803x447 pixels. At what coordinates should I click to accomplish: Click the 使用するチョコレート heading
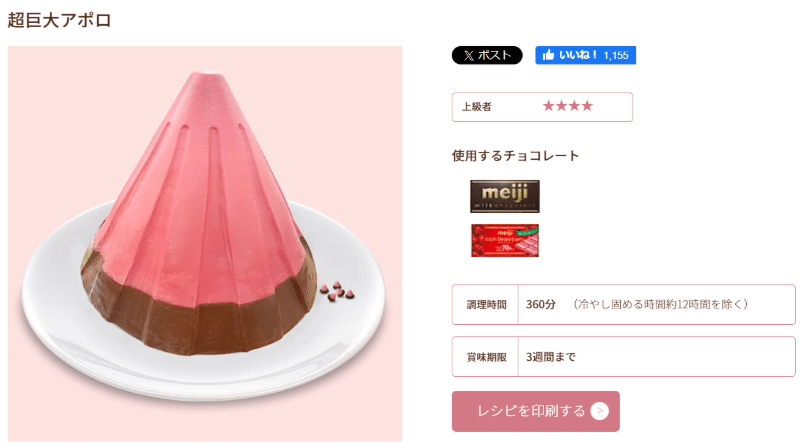click(516, 156)
